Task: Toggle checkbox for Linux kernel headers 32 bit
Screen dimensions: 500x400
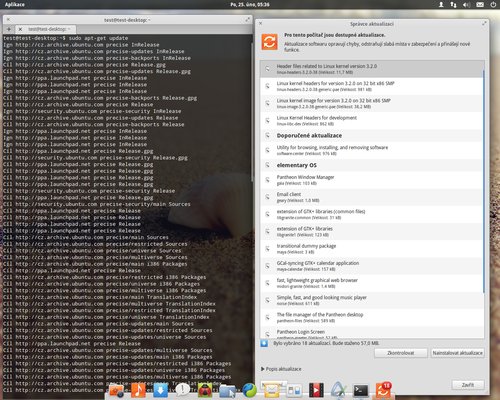Action: [267, 86]
